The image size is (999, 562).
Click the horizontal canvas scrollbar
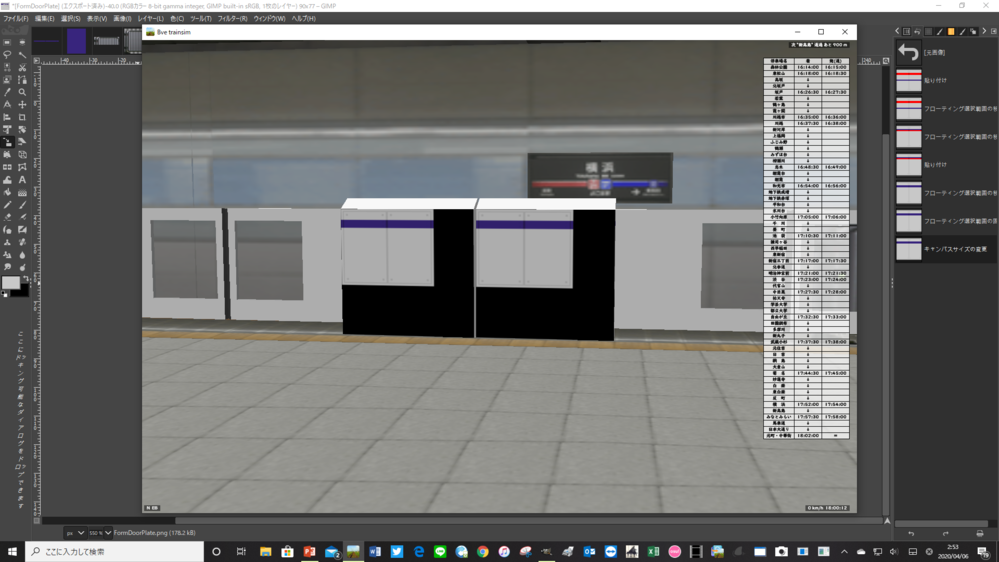tap(465, 521)
